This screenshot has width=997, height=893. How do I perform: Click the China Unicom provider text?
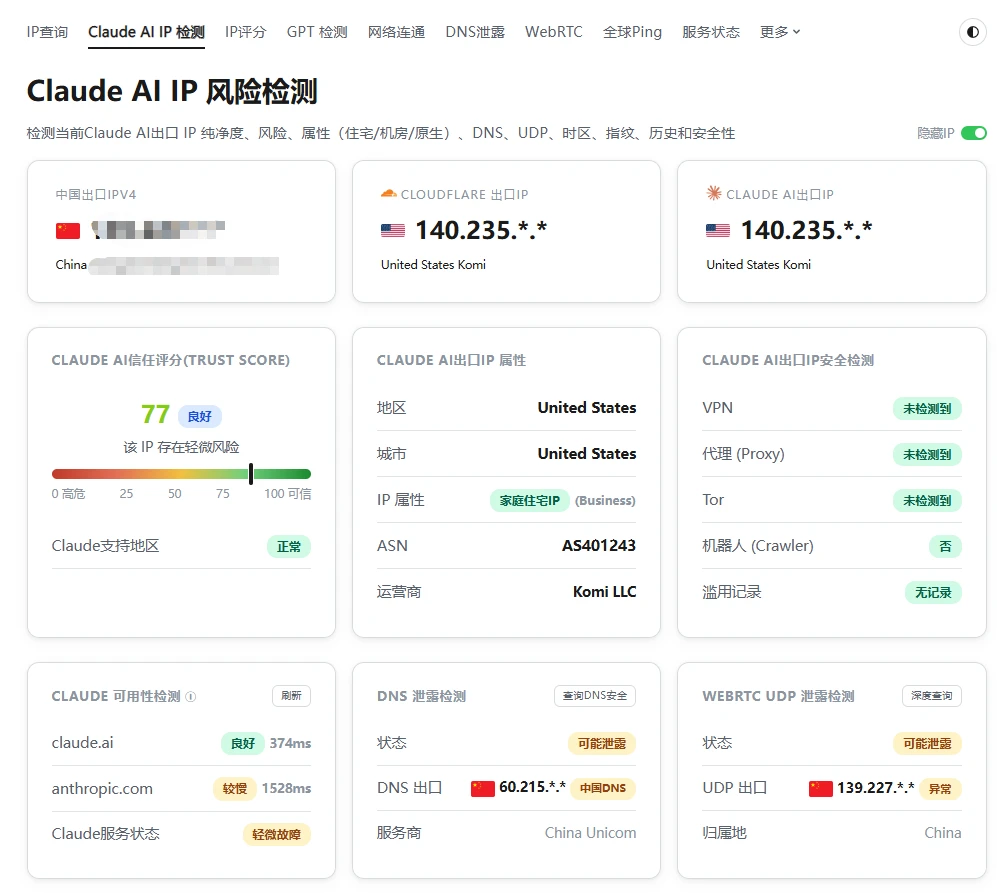click(590, 833)
